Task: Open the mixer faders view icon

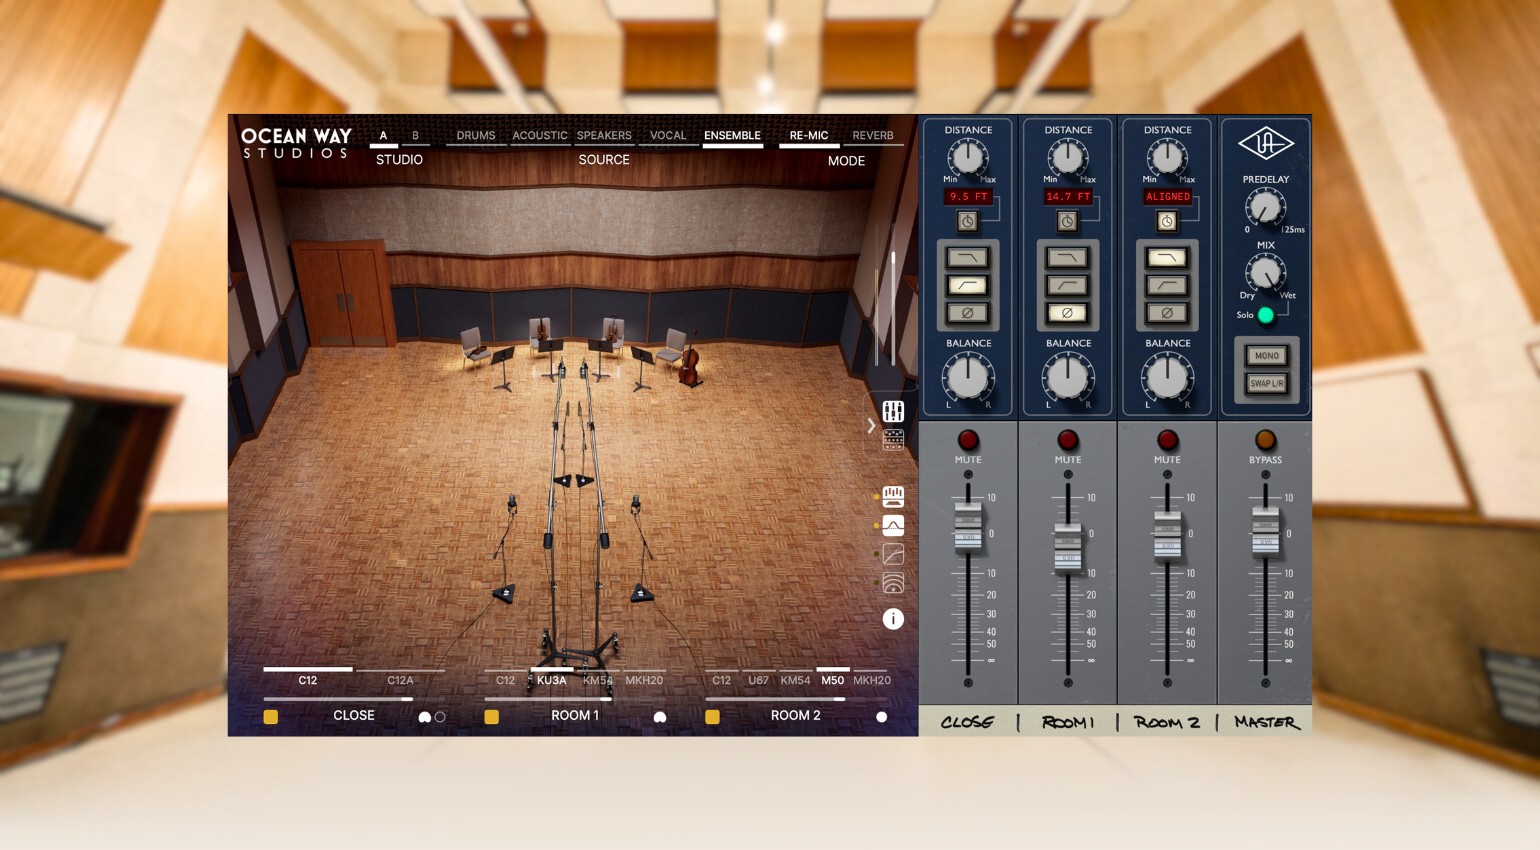Action: tap(893, 411)
